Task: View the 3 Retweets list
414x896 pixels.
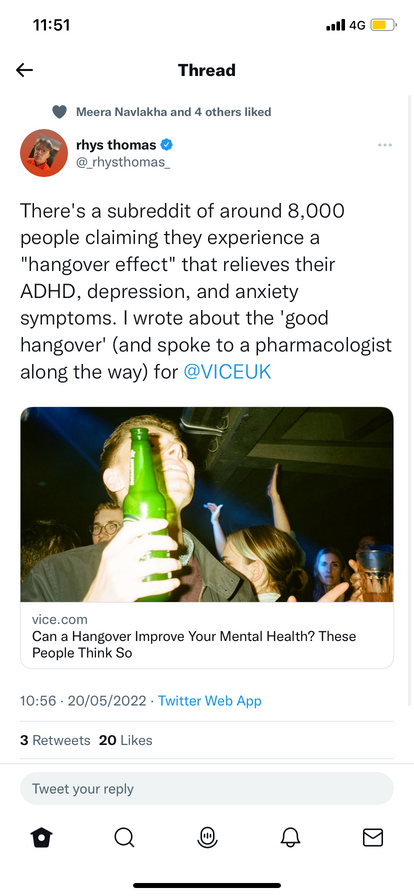Action: pyautogui.click(x=55, y=741)
